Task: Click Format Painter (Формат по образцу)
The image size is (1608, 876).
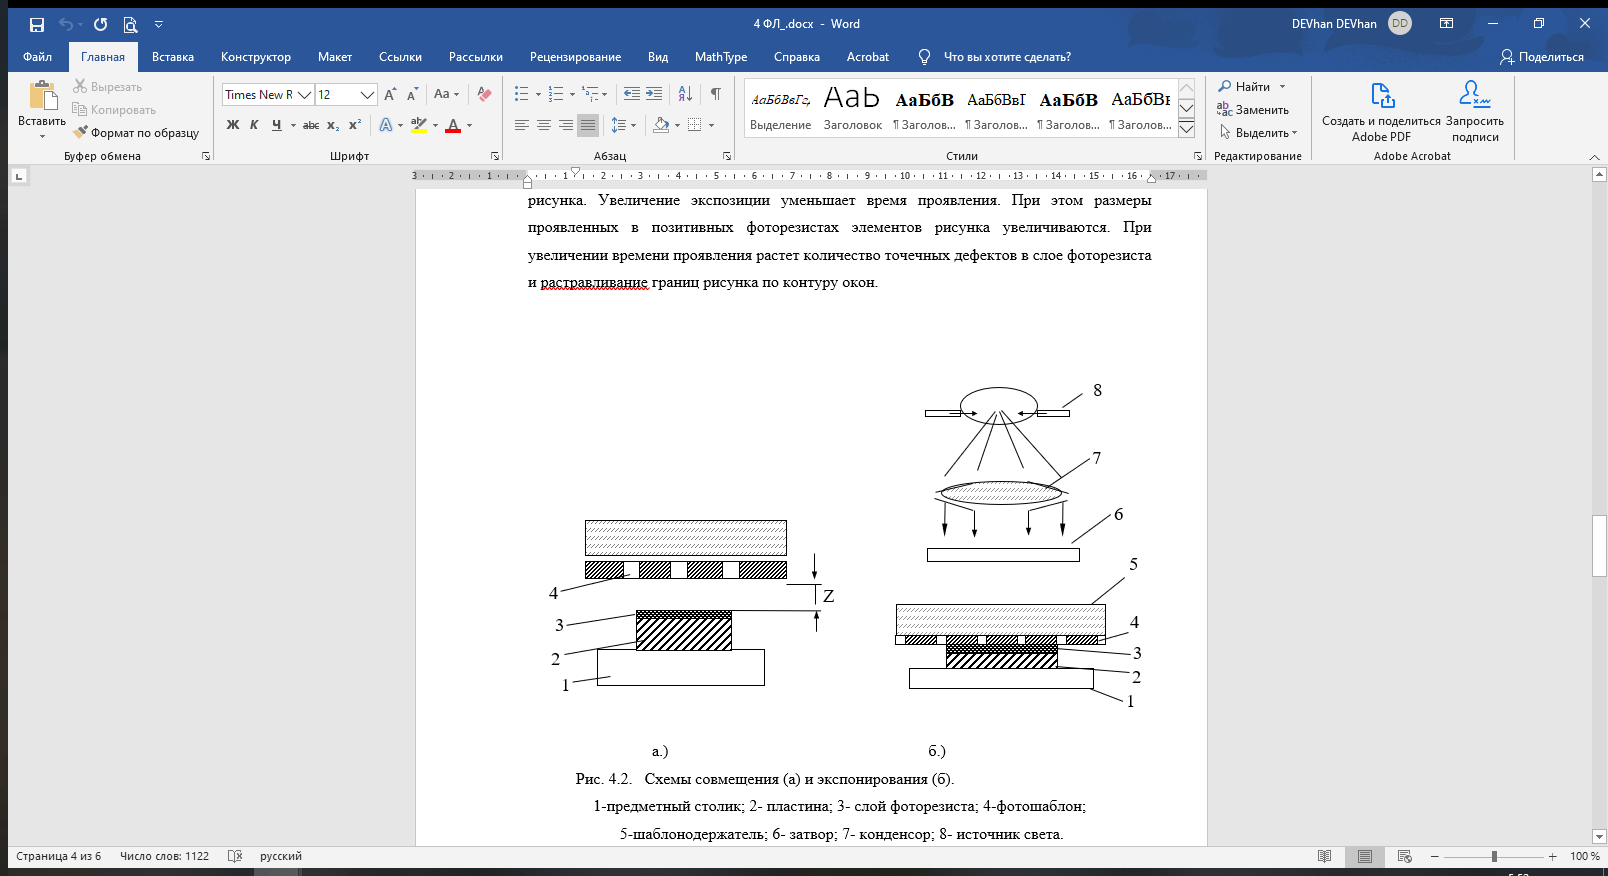Action: coord(136,133)
